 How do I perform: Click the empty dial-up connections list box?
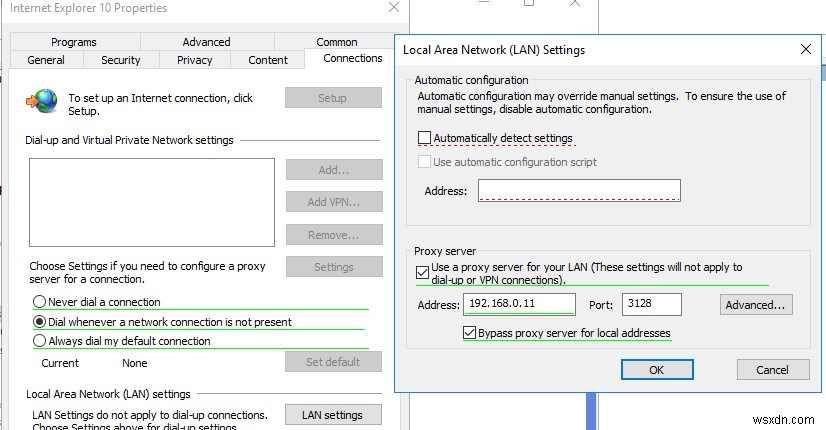tap(152, 202)
